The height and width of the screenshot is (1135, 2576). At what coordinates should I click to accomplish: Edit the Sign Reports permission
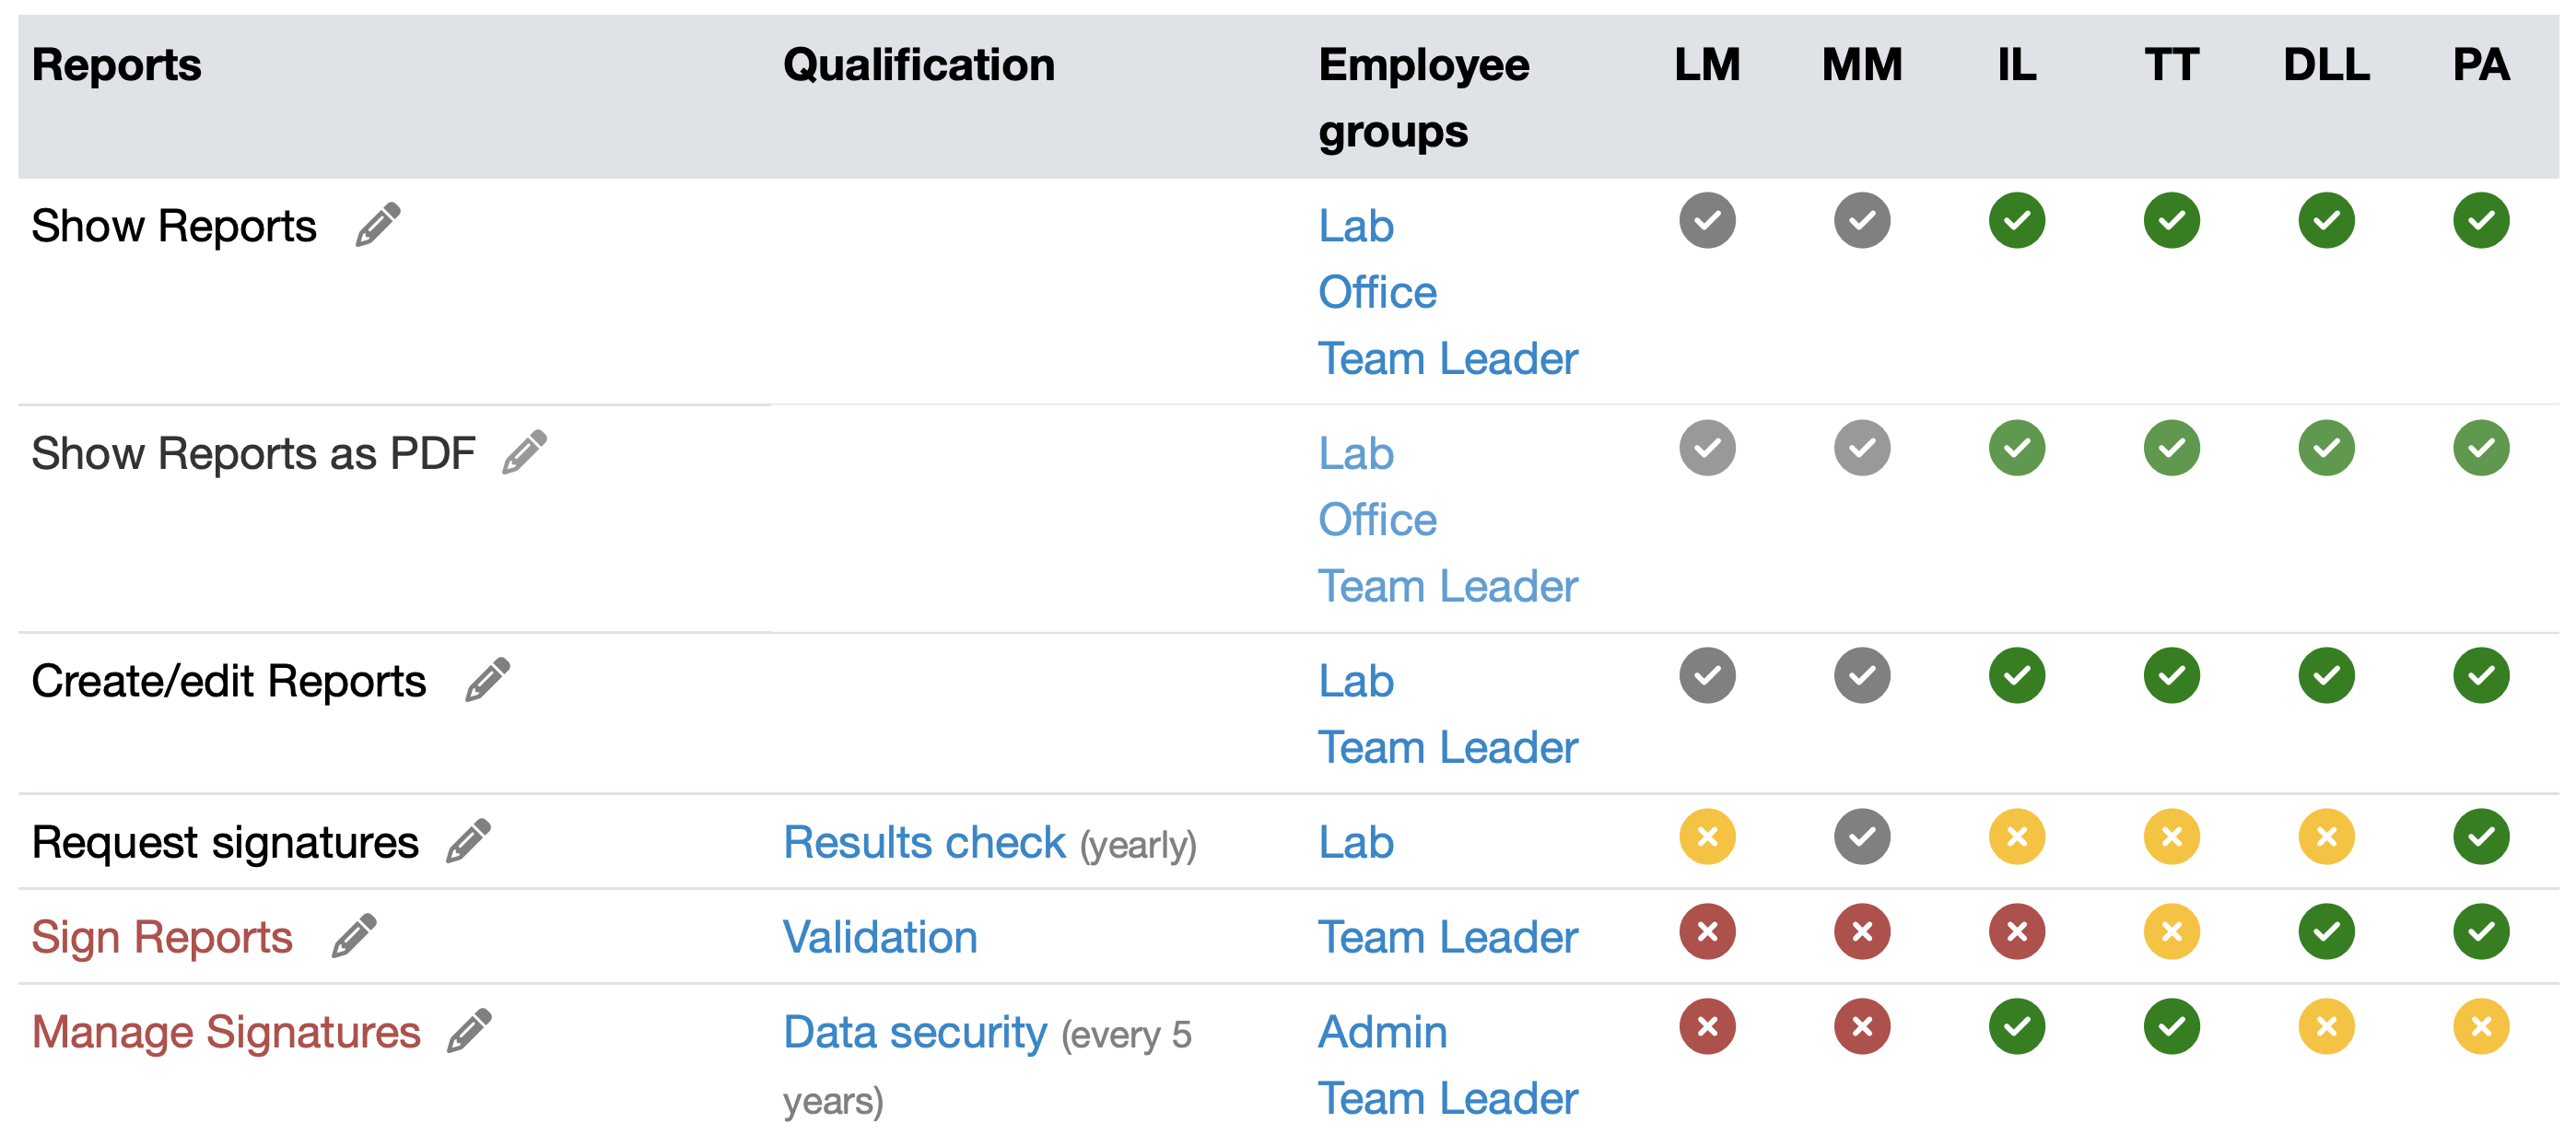pos(354,935)
